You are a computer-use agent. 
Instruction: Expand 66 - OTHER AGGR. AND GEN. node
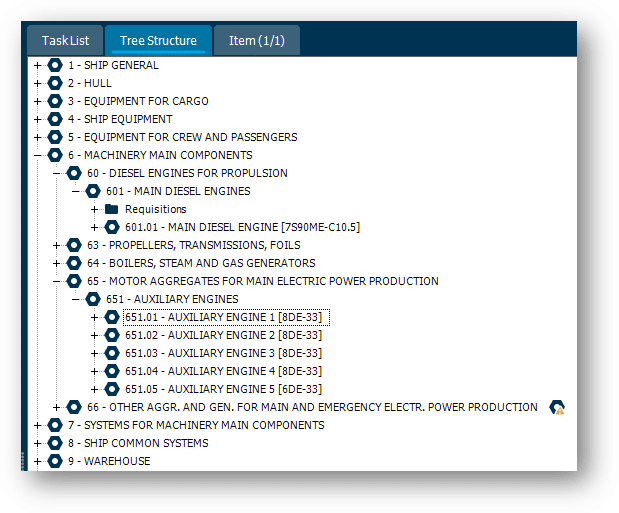click(56, 407)
